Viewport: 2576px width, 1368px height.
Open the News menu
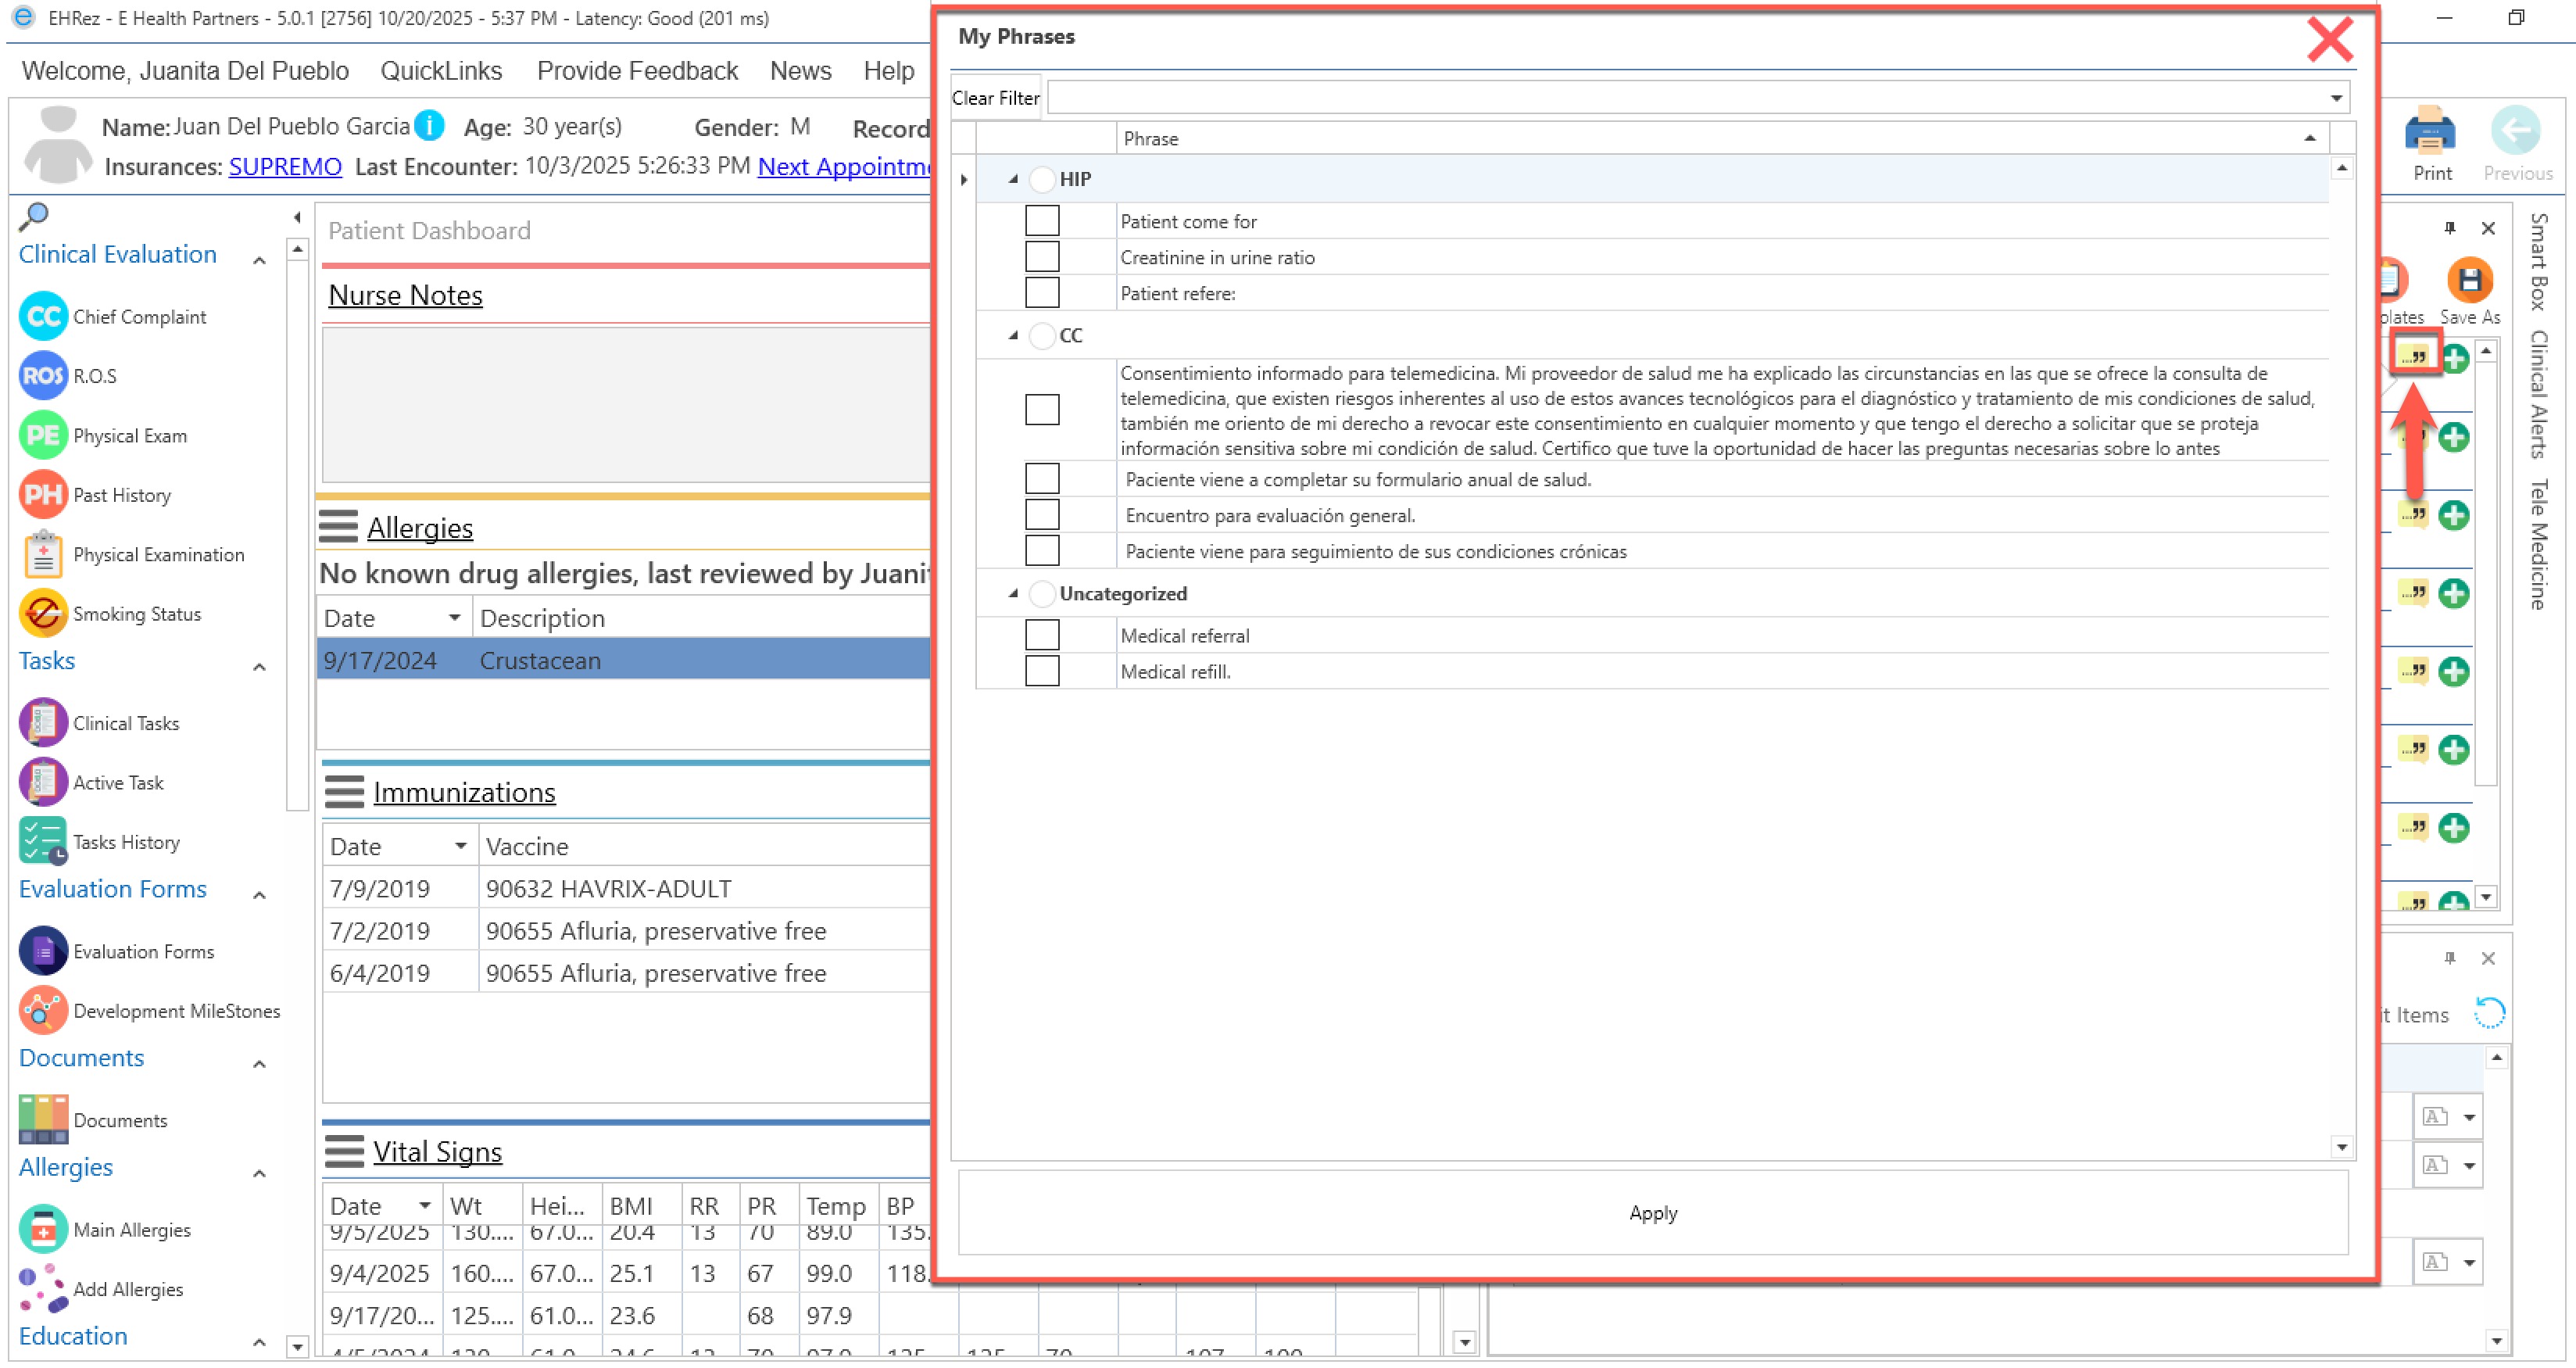point(800,71)
